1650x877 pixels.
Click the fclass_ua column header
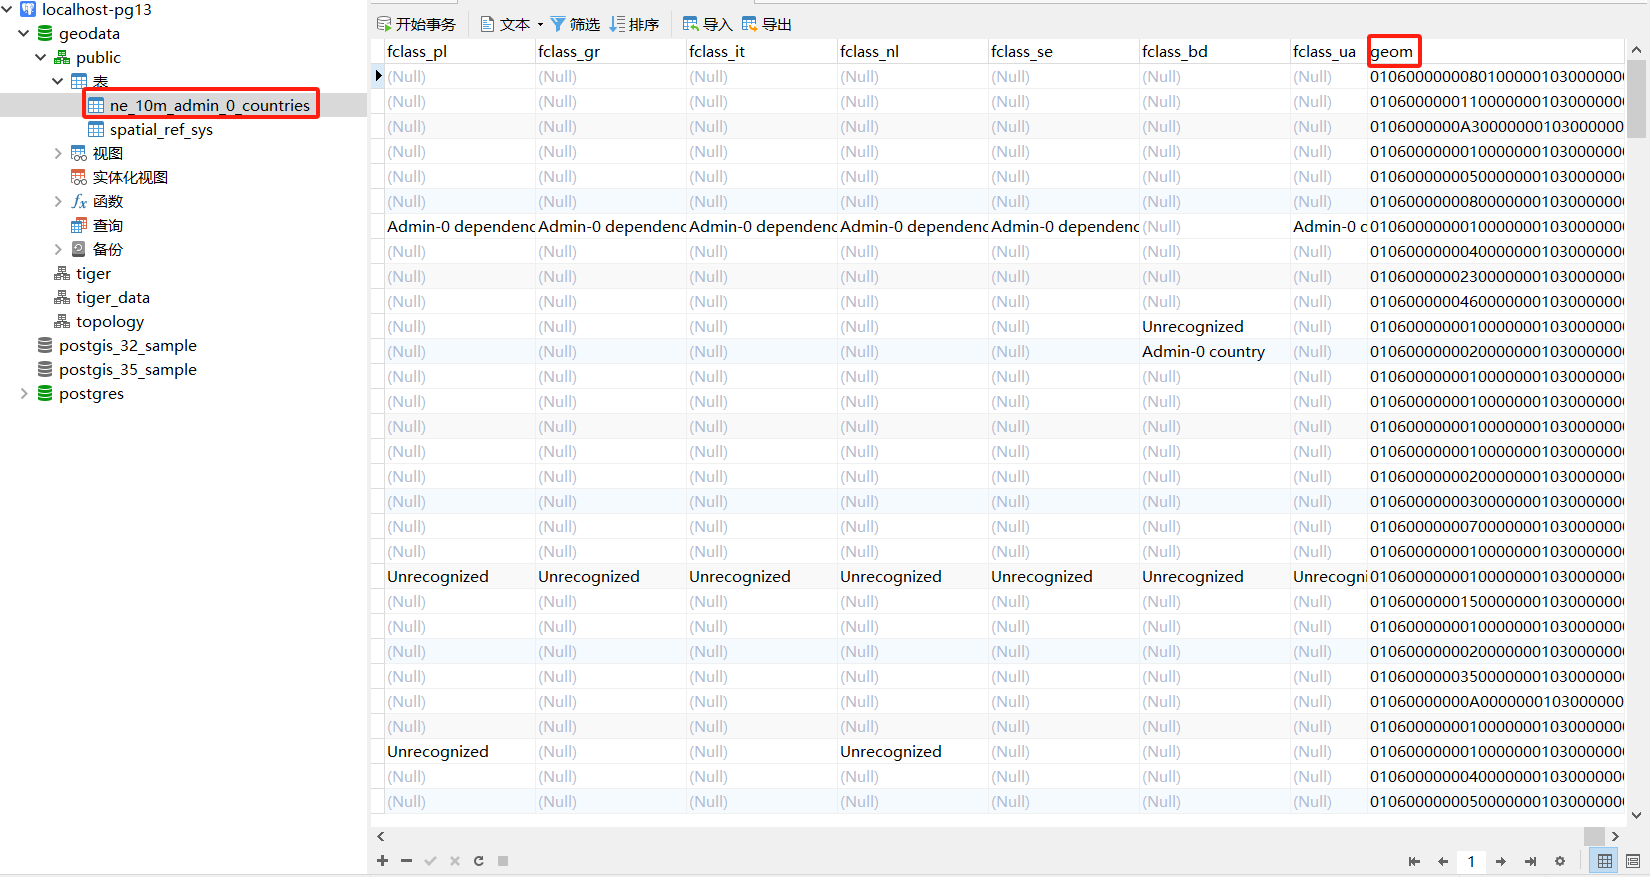1329,51
